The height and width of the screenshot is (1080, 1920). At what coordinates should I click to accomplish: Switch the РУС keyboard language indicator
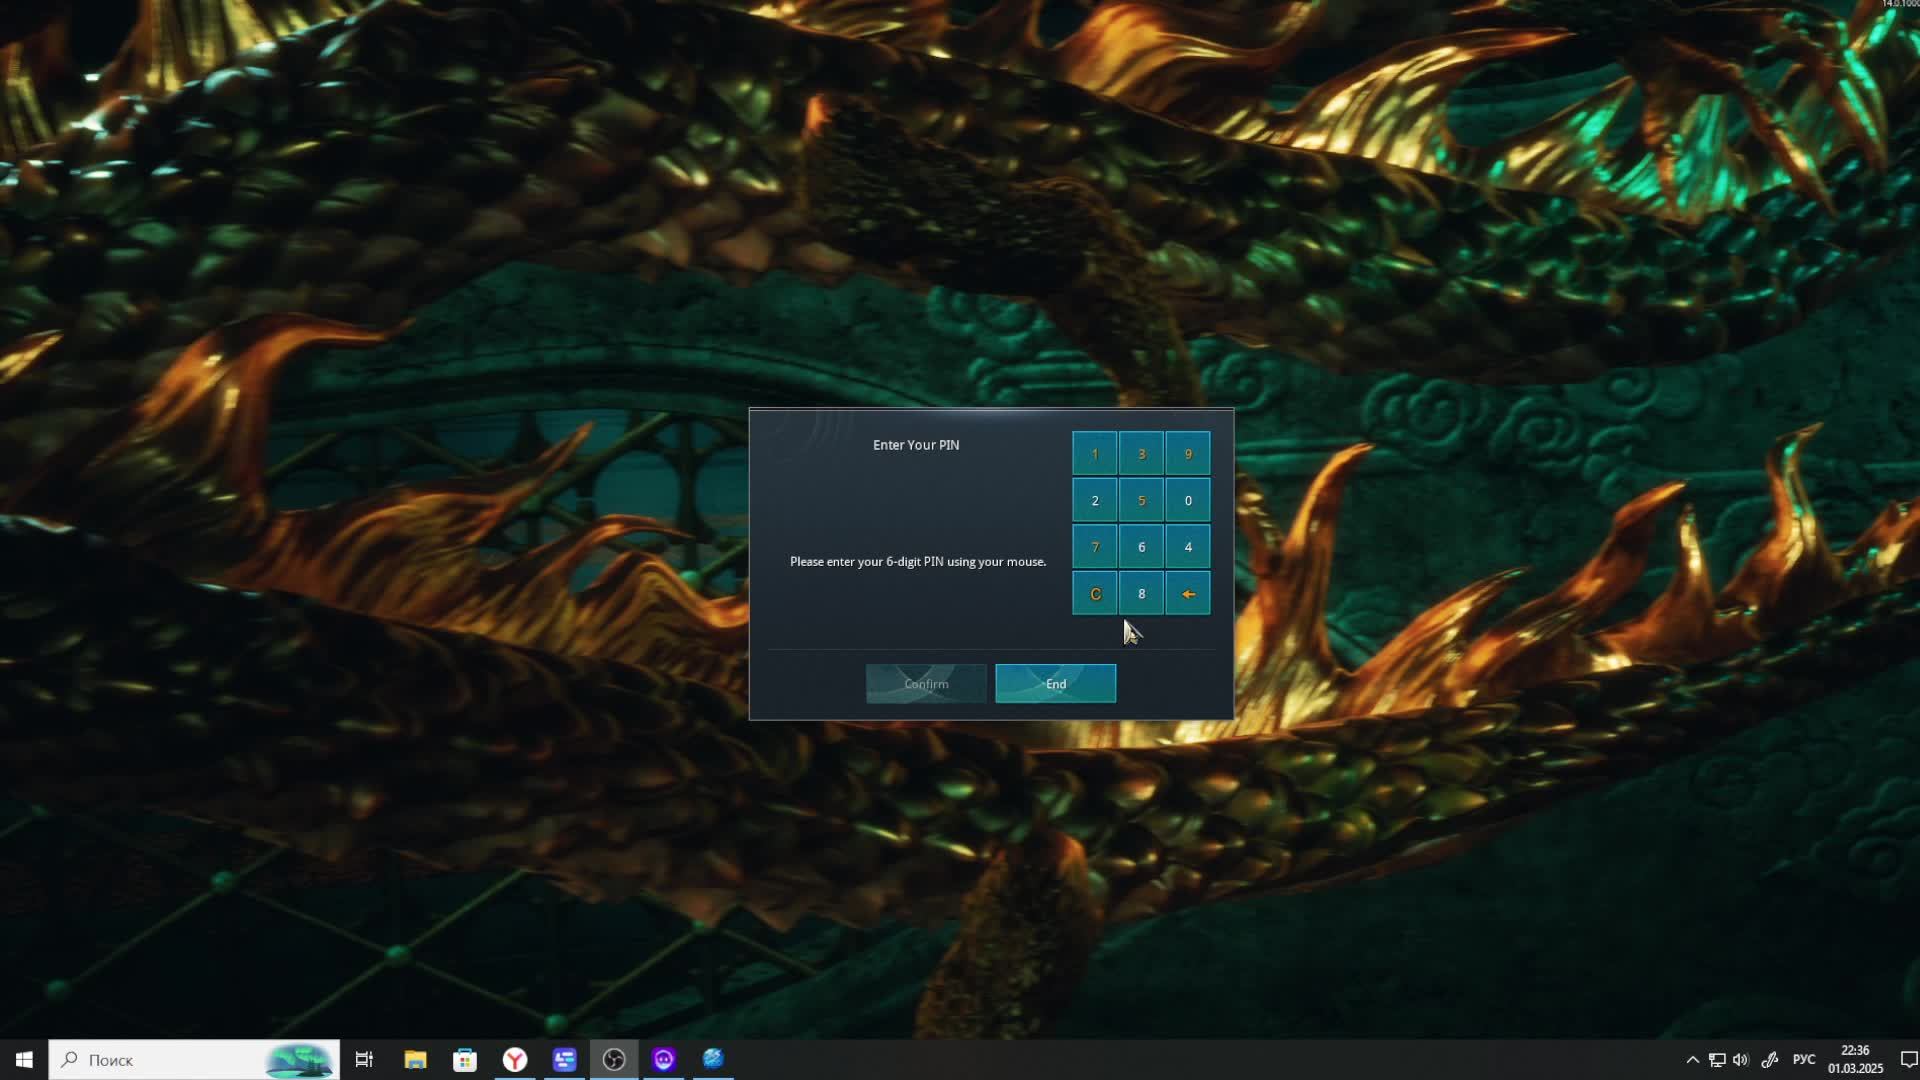click(1804, 1060)
